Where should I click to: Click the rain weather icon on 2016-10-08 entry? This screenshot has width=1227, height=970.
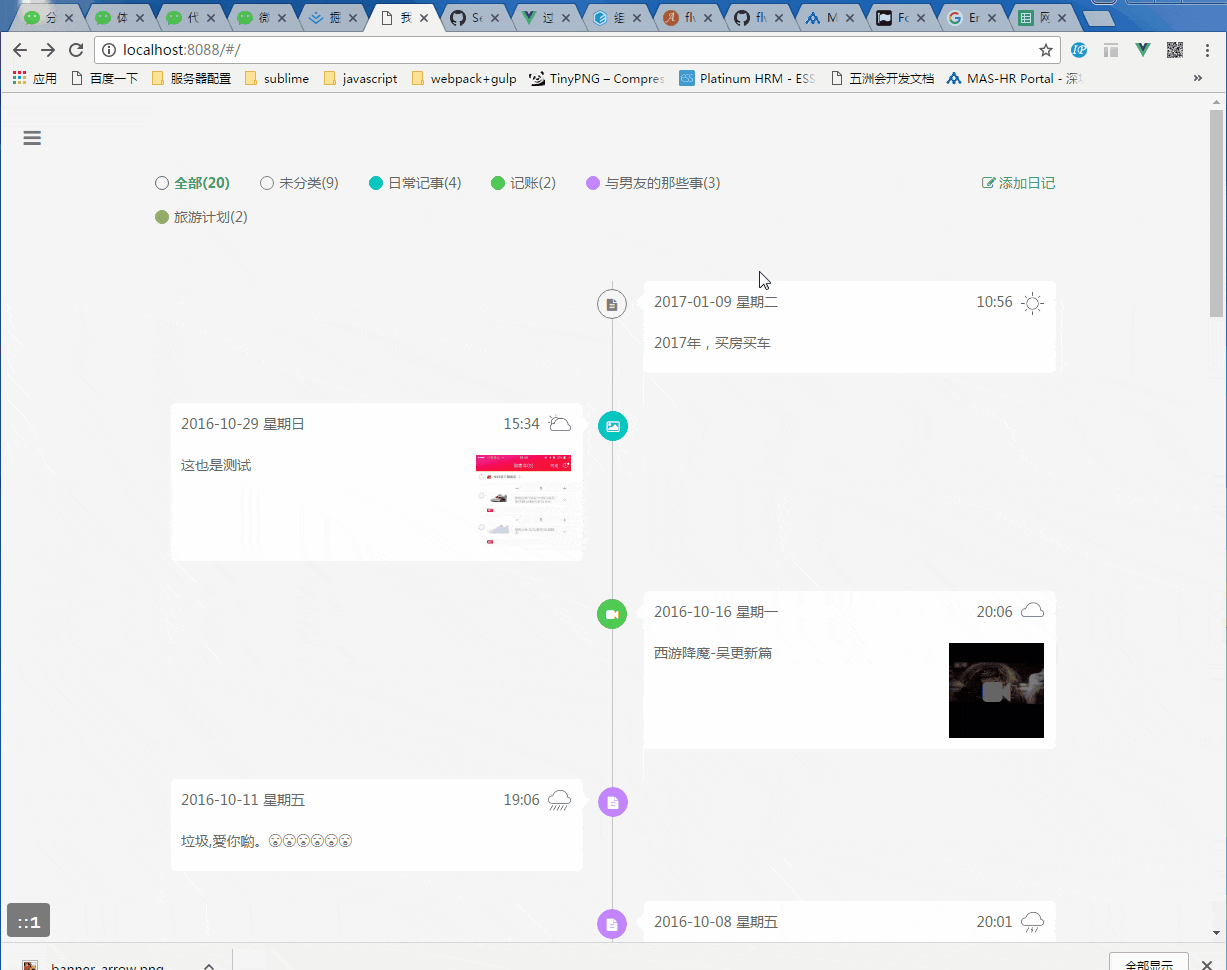pyautogui.click(x=1033, y=922)
